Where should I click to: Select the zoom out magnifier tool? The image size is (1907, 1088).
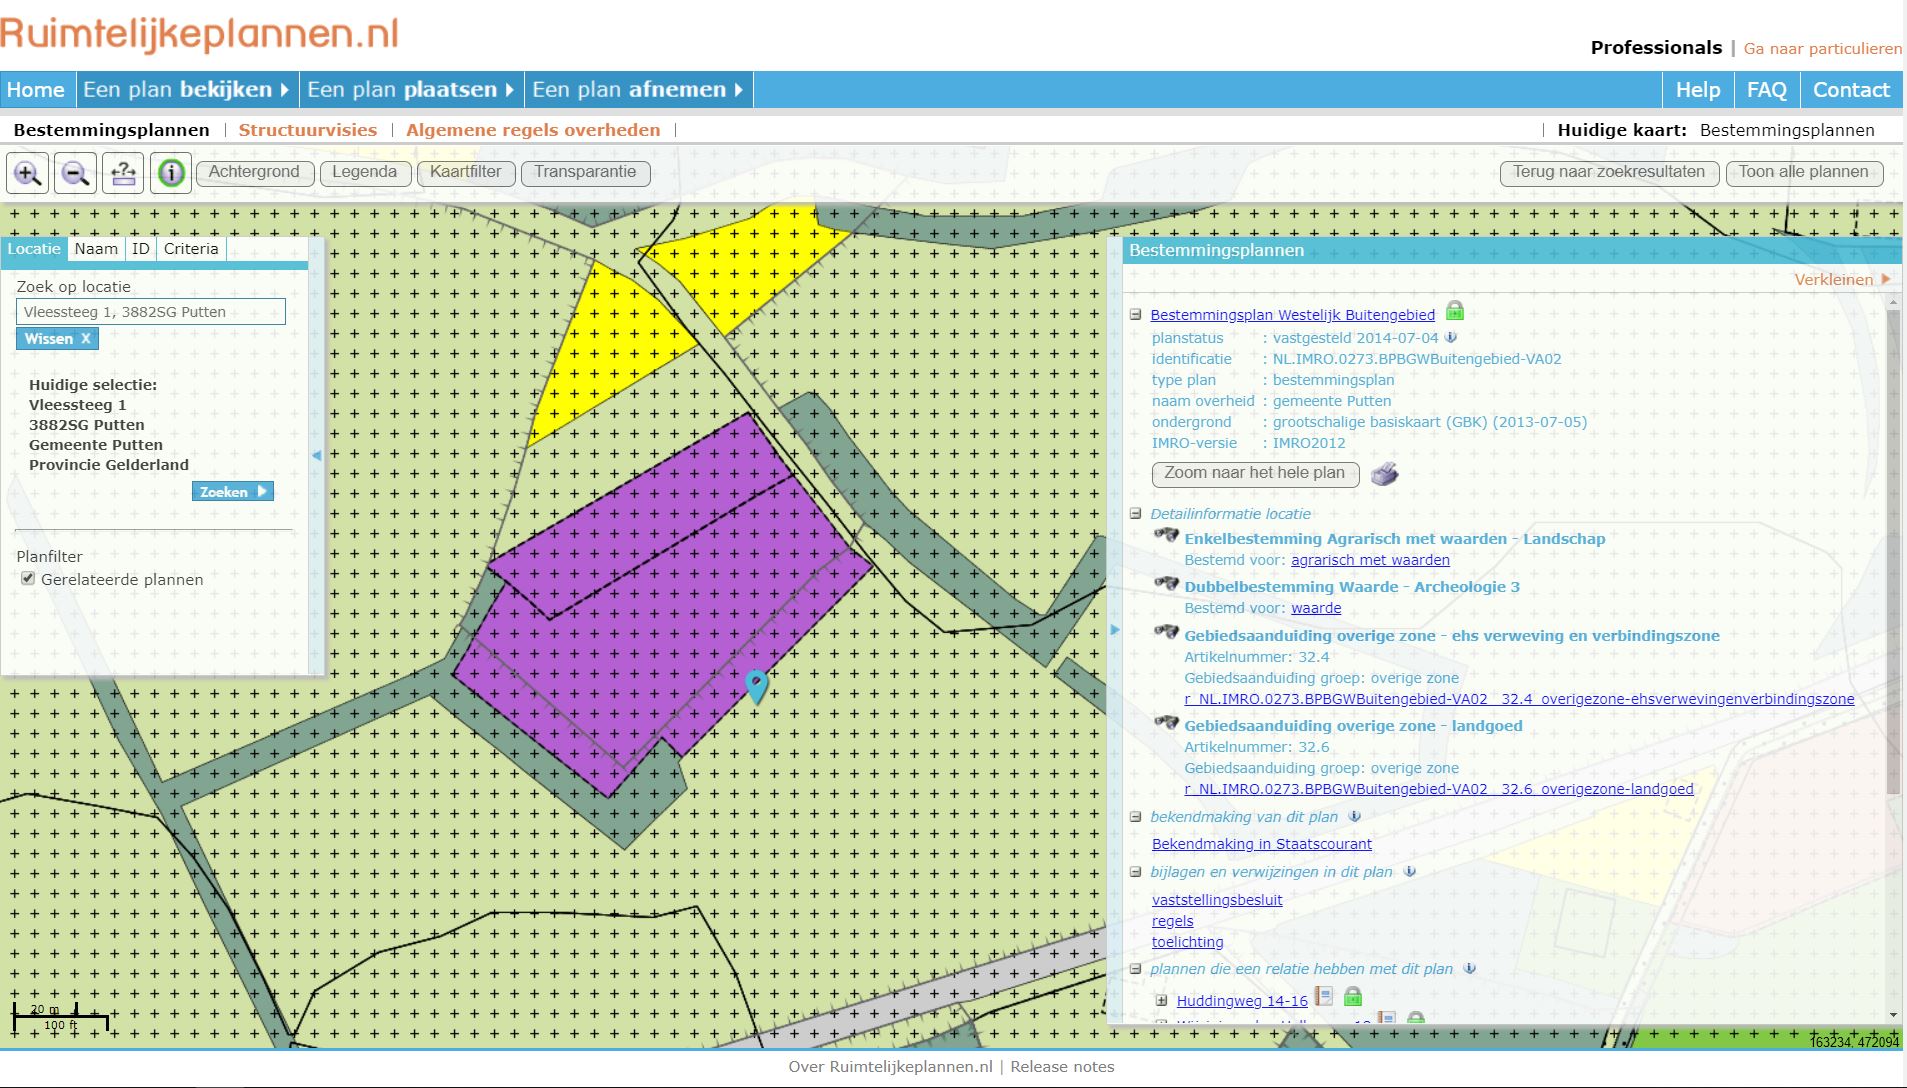pos(75,172)
